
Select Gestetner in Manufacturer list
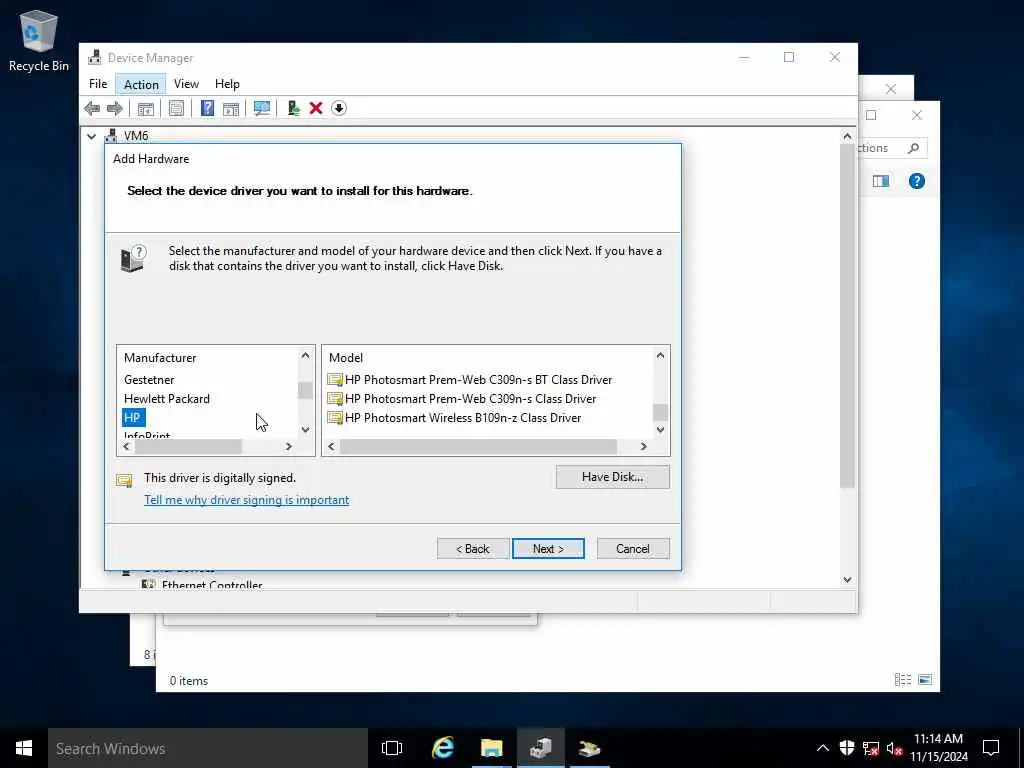(149, 380)
